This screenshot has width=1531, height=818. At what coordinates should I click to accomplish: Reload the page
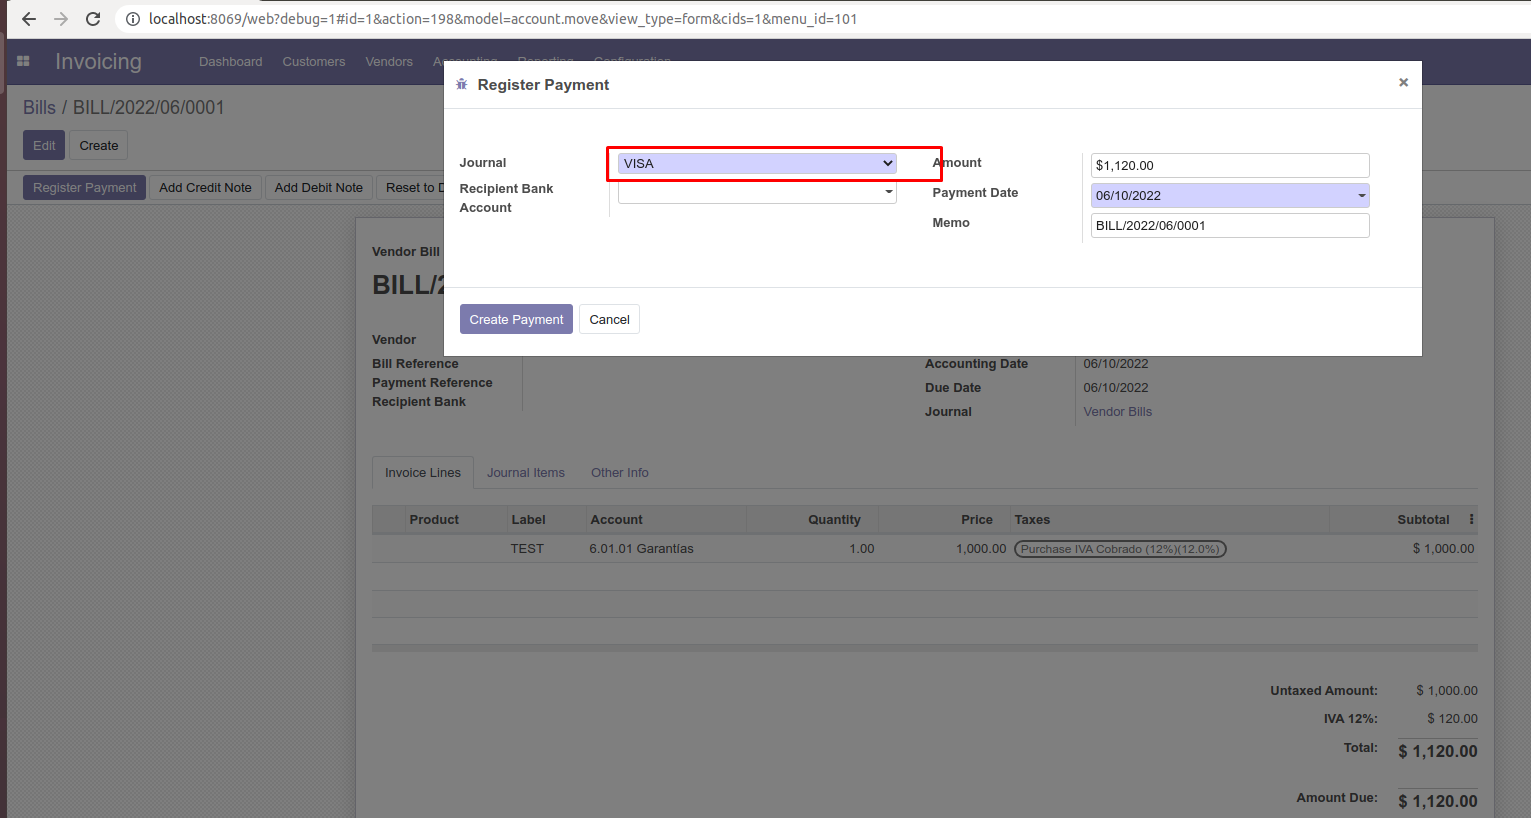pyautogui.click(x=93, y=18)
